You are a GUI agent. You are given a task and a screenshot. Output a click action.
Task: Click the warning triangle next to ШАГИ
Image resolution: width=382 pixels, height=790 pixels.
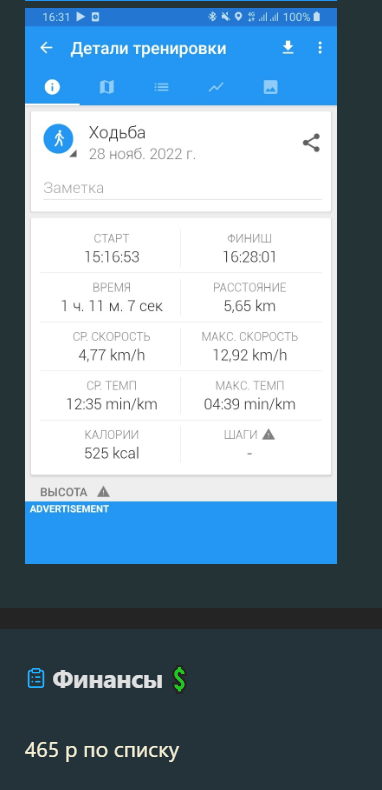tap(269, 434)
